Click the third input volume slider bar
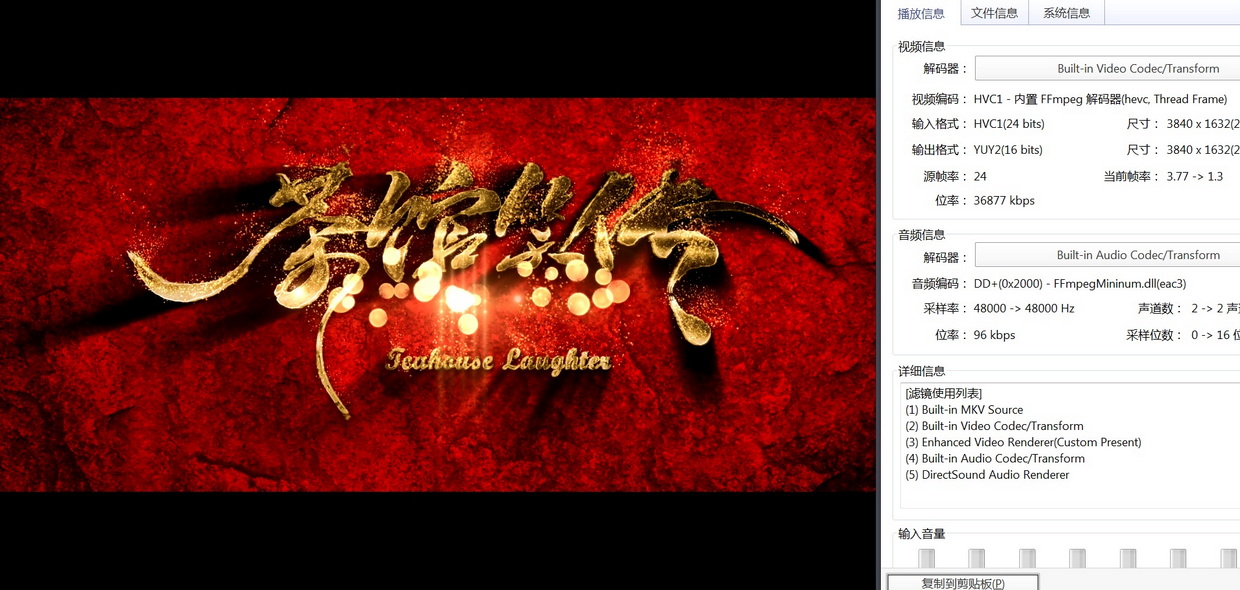 (1027, 558)
